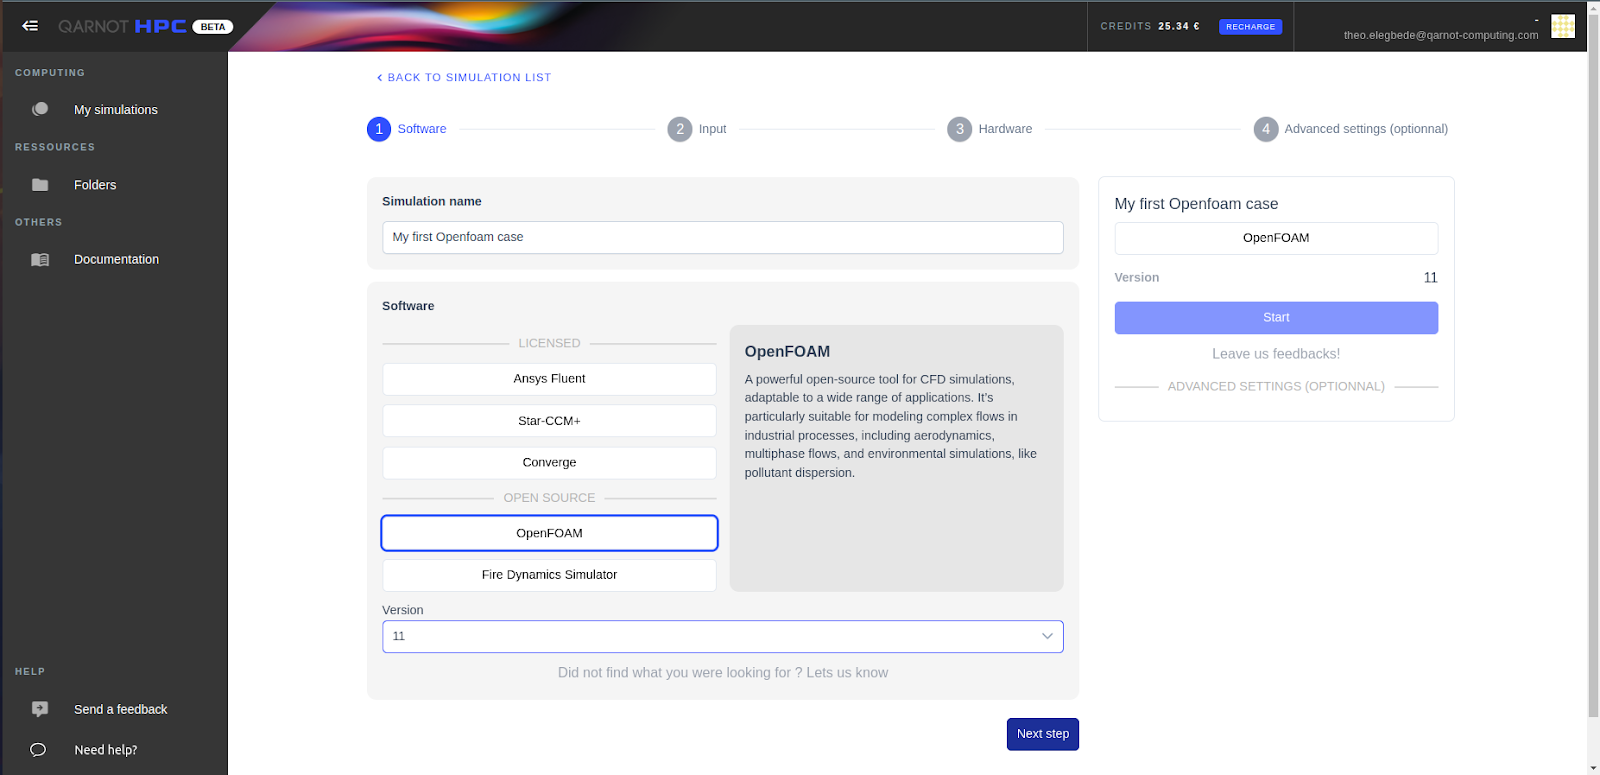This screenshot has width=1600, height=775.
Task: Open the user avatar in header
Action: 1563,26
